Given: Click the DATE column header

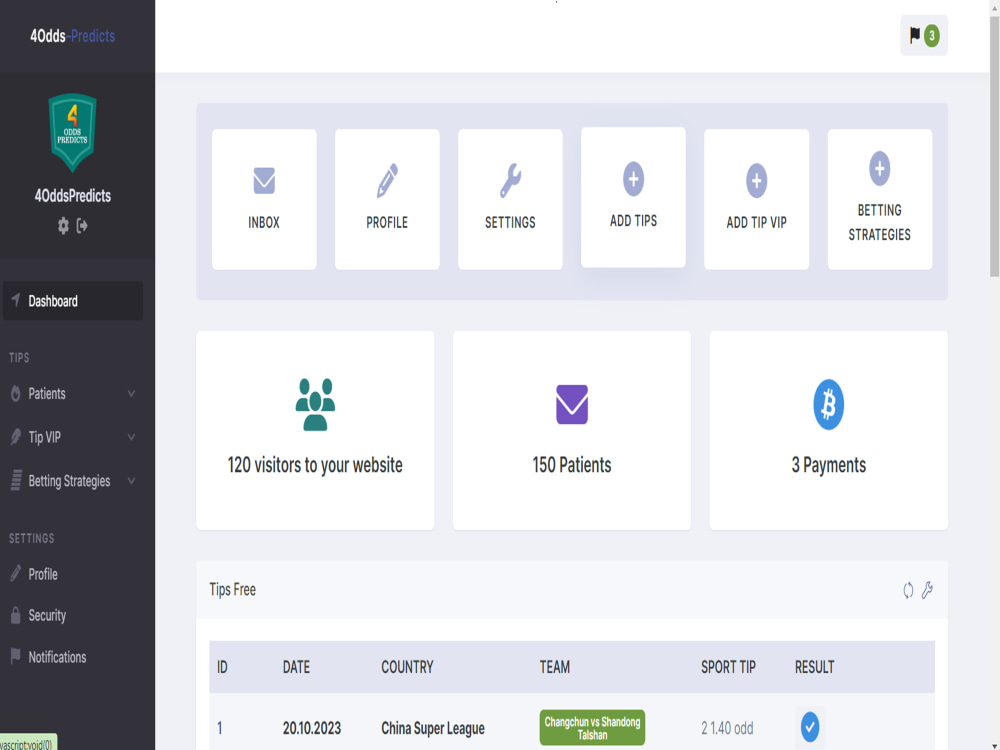Looking at the screenshot, I should pyautogui.click(x=297, y=667).
